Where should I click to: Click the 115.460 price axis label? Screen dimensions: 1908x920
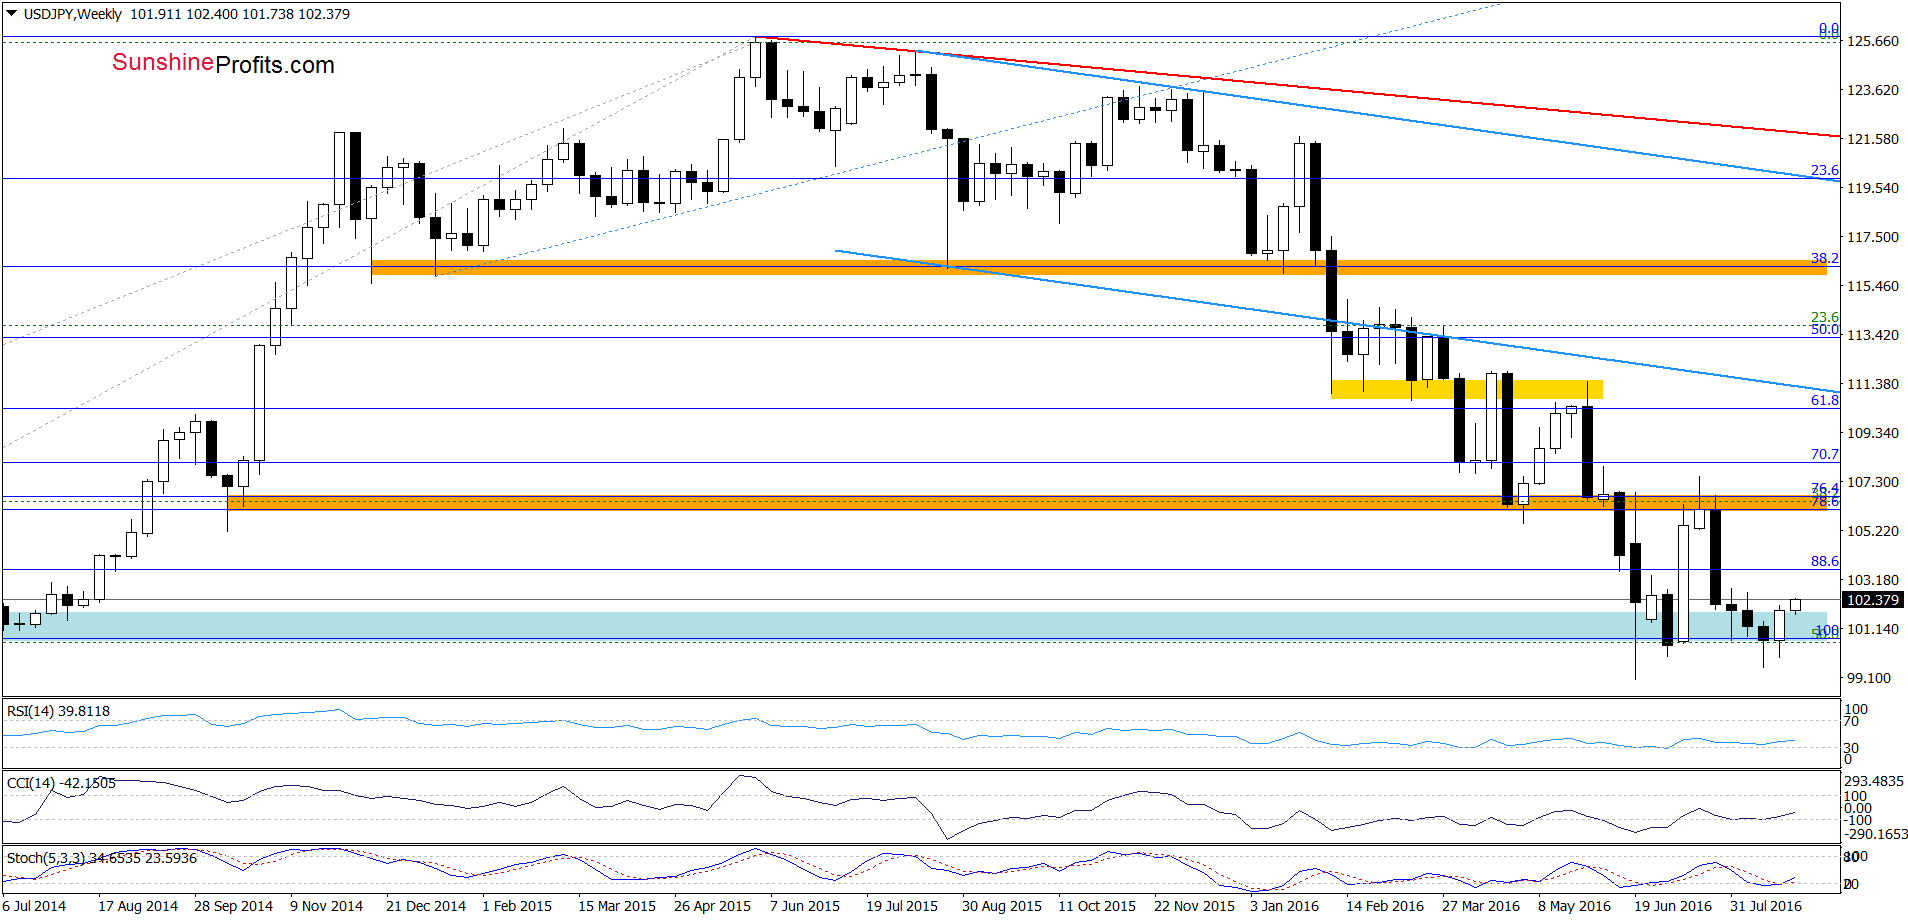pyautogui.click(x=1873, y=286)
